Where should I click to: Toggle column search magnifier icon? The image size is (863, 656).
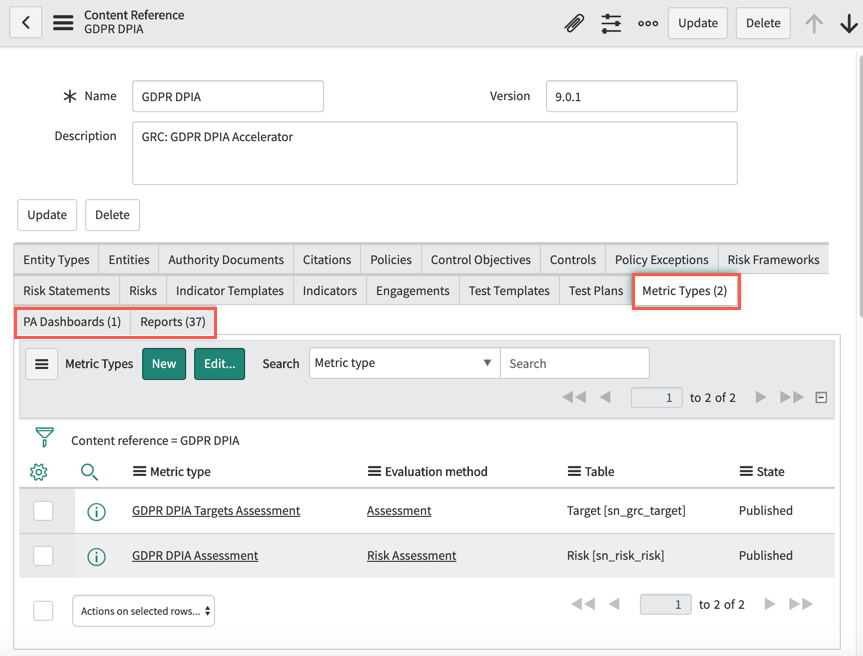[x=89, y=472]
